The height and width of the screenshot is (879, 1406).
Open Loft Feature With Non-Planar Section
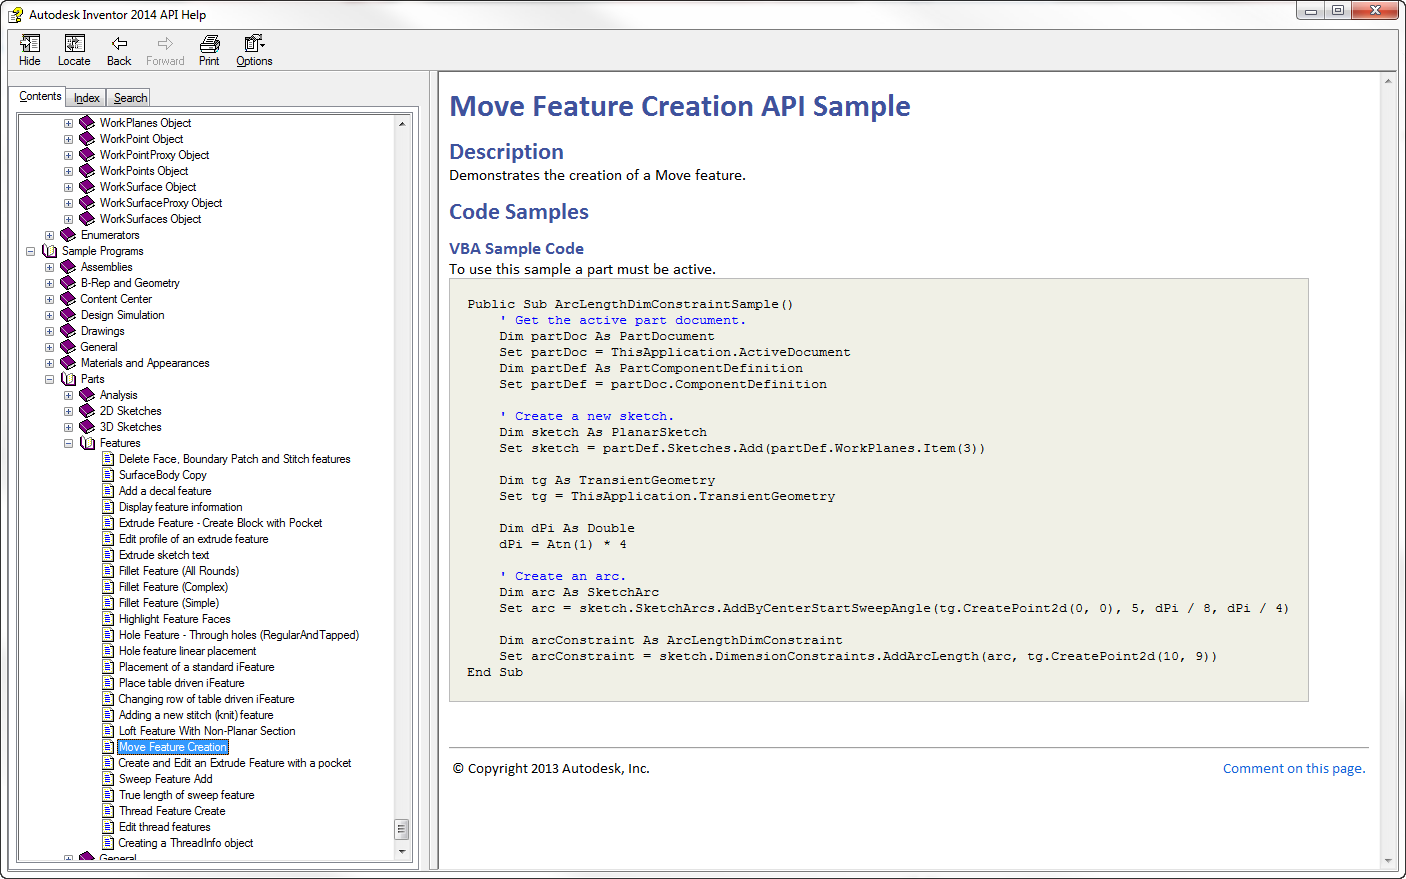pos(207,731)
